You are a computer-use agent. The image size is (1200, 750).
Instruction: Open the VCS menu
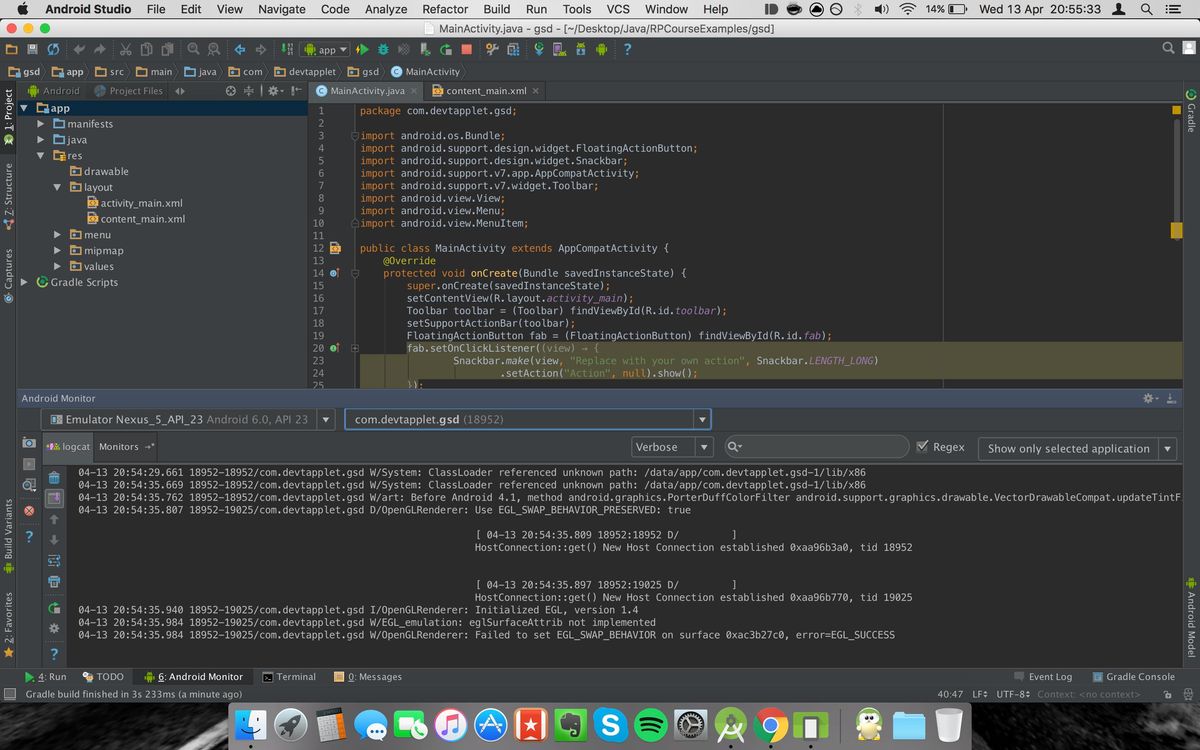[618, 9]
